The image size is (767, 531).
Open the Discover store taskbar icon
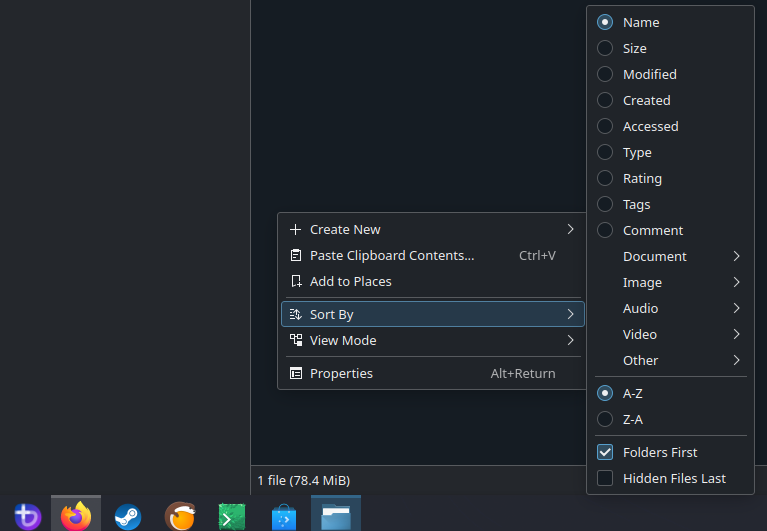click(284, 517)
